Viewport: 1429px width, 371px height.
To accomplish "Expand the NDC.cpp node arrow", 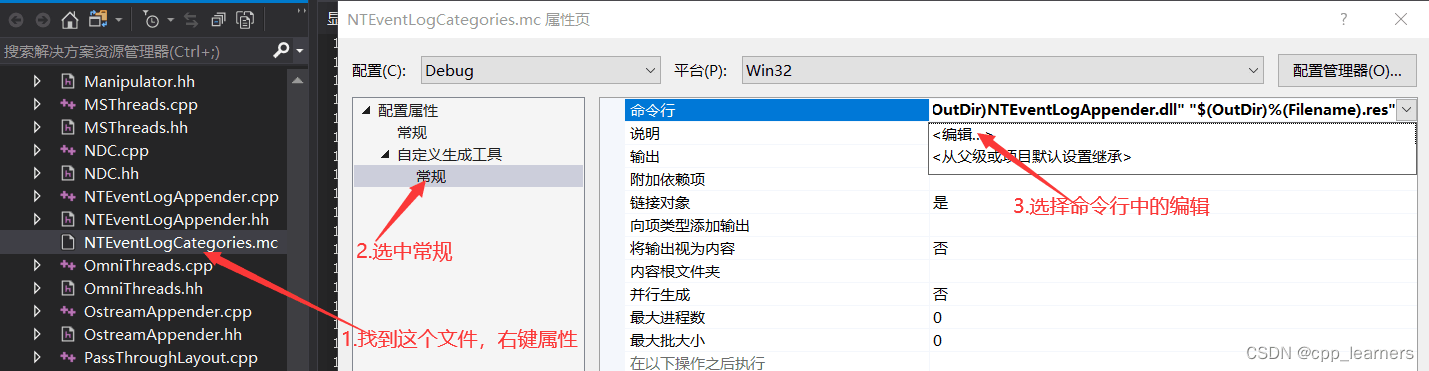I will (38, 150).
